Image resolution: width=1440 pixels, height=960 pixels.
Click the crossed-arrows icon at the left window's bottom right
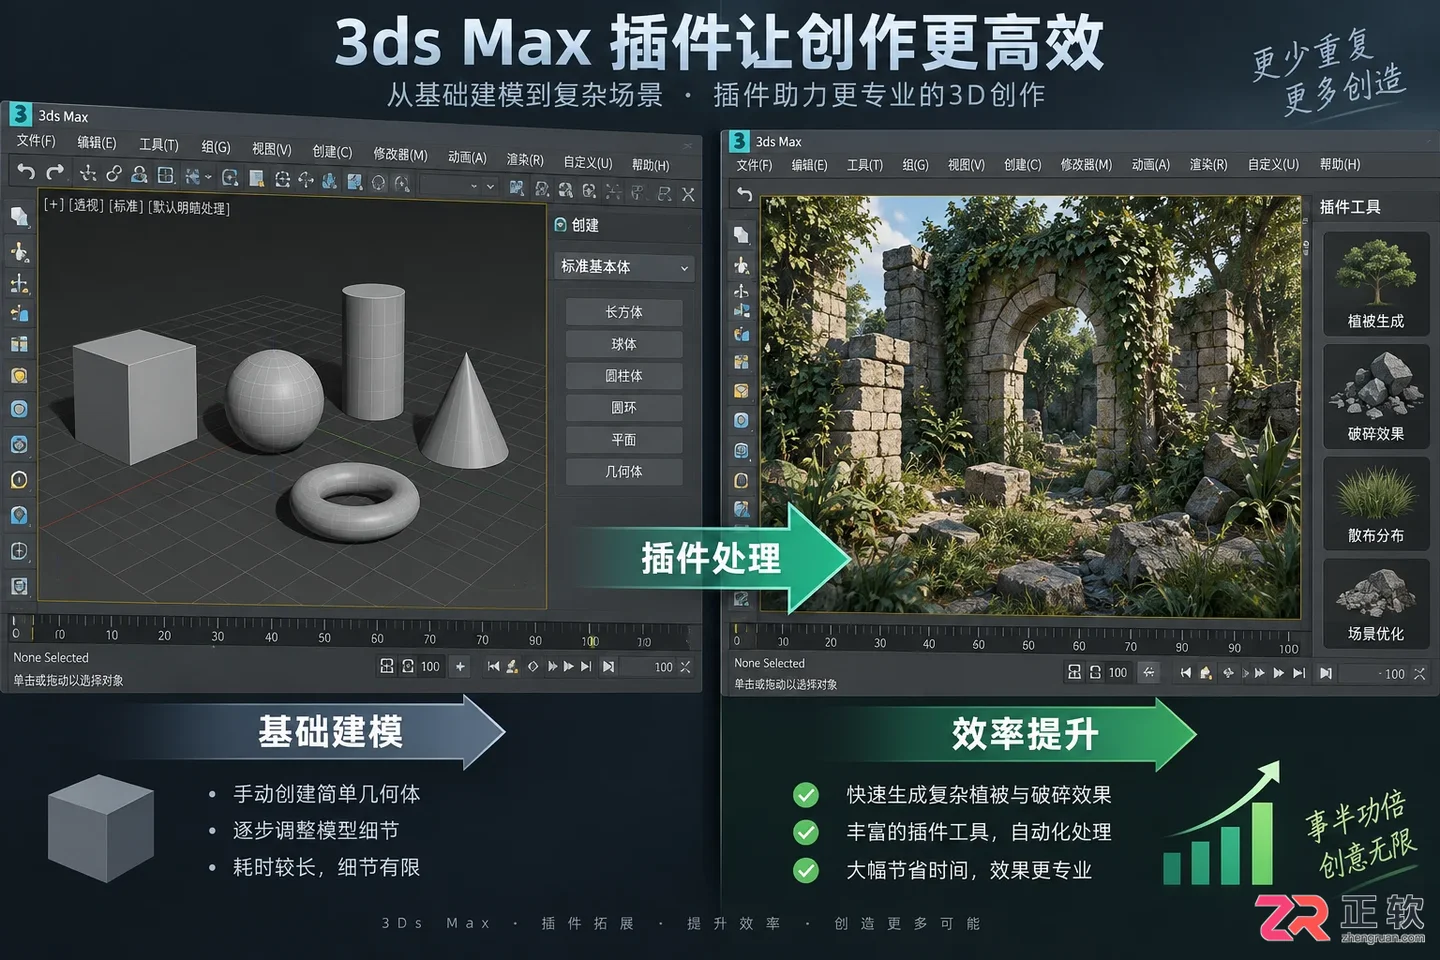(x=685, y=666)
